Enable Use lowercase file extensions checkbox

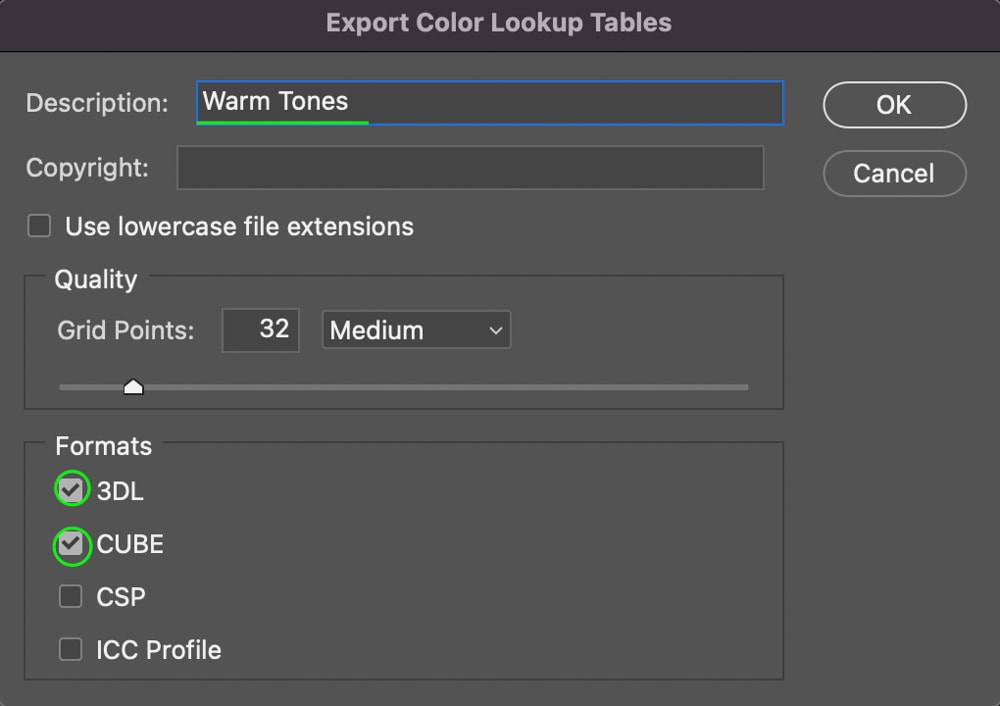(x=39, y=226)
